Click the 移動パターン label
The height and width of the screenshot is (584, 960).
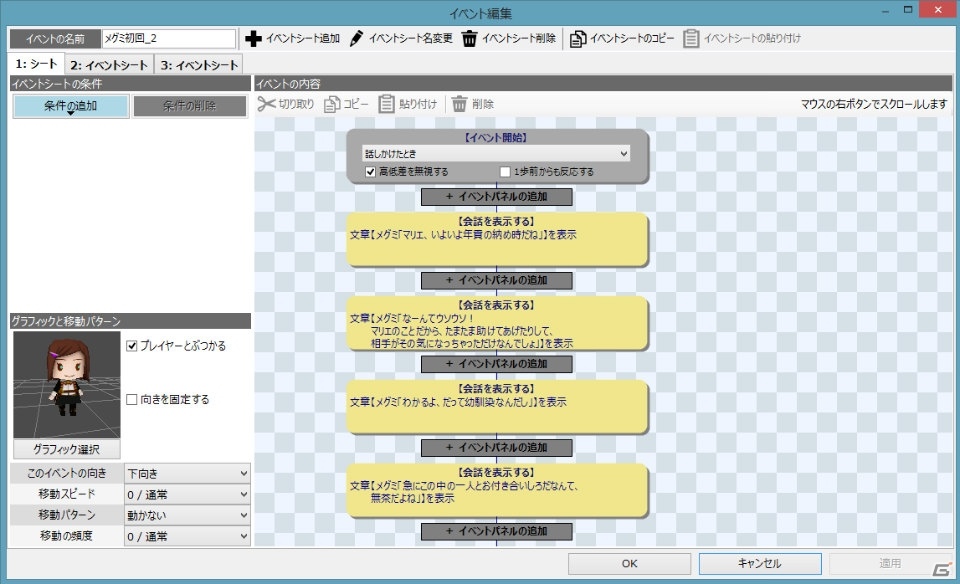click(67, 515)
